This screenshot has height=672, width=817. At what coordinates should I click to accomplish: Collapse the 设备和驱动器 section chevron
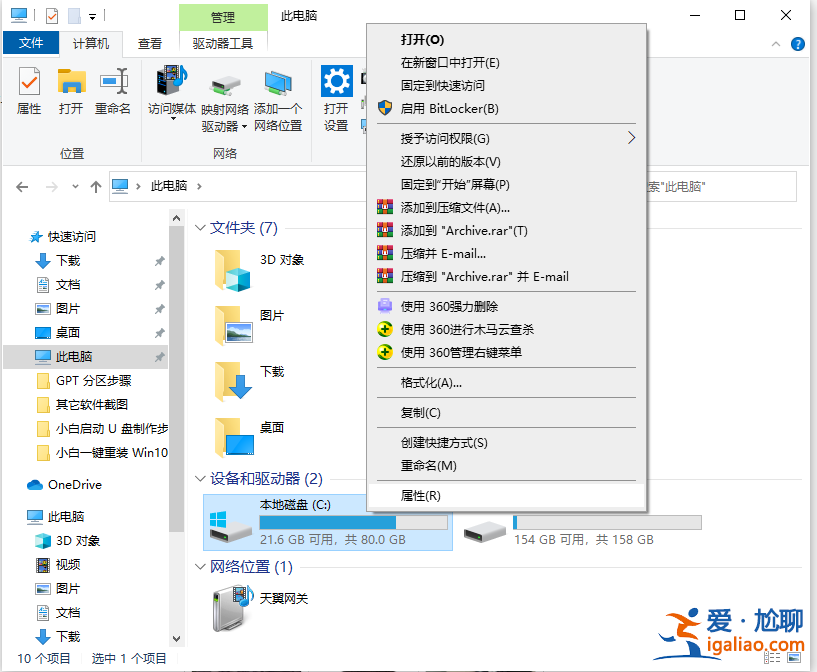click(201, 478)
